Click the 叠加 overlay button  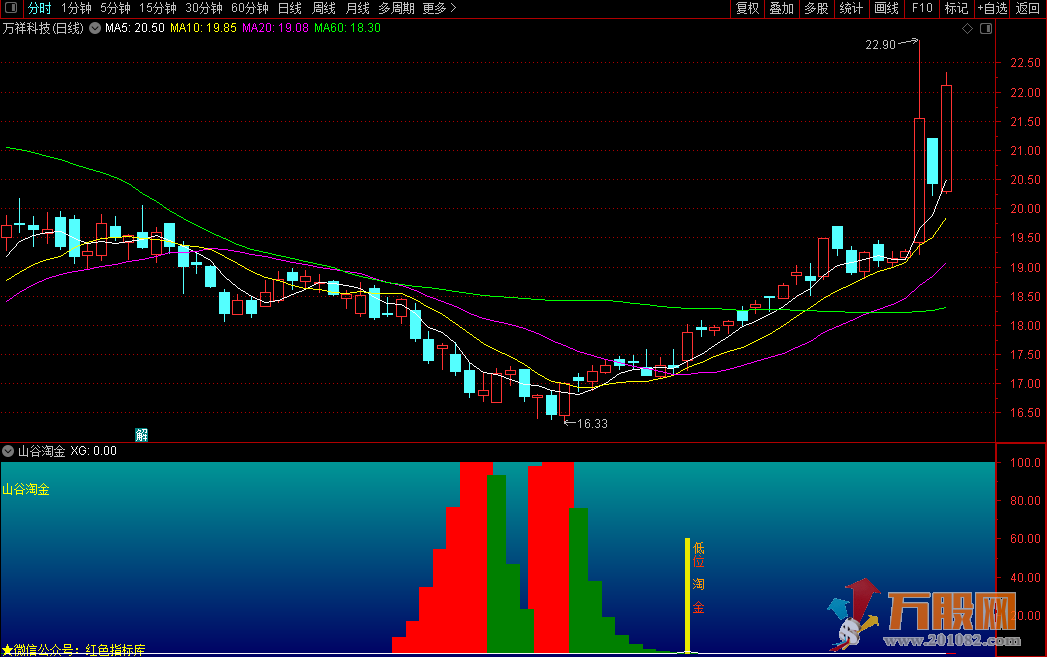coord(781,8)
